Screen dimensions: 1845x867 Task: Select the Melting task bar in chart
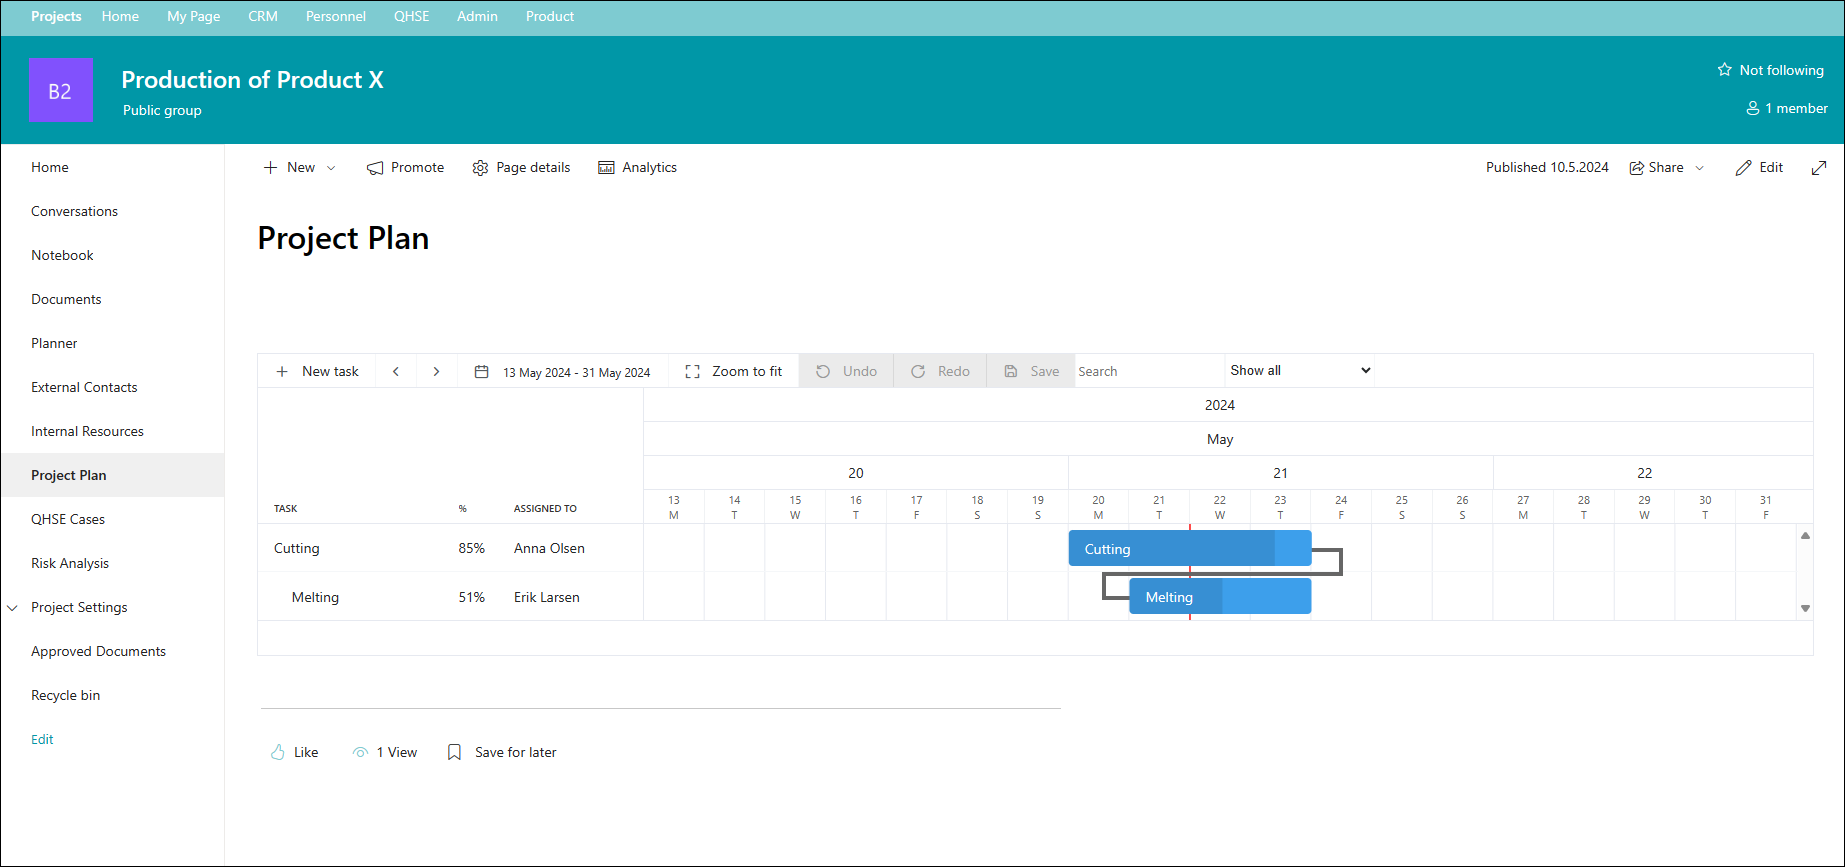tap(1220, 597)
